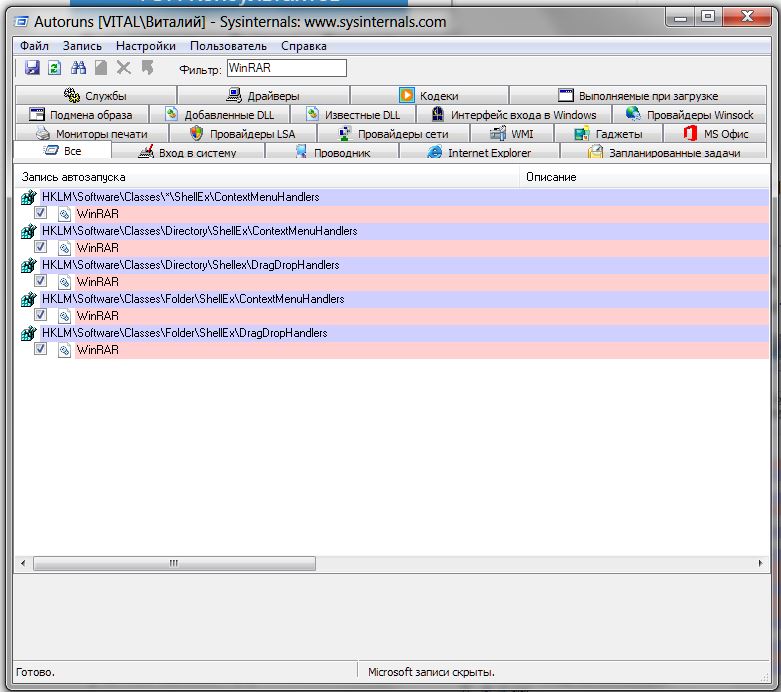
Task: Click the Properties page toolbar icon
Action: pos(101,68)
